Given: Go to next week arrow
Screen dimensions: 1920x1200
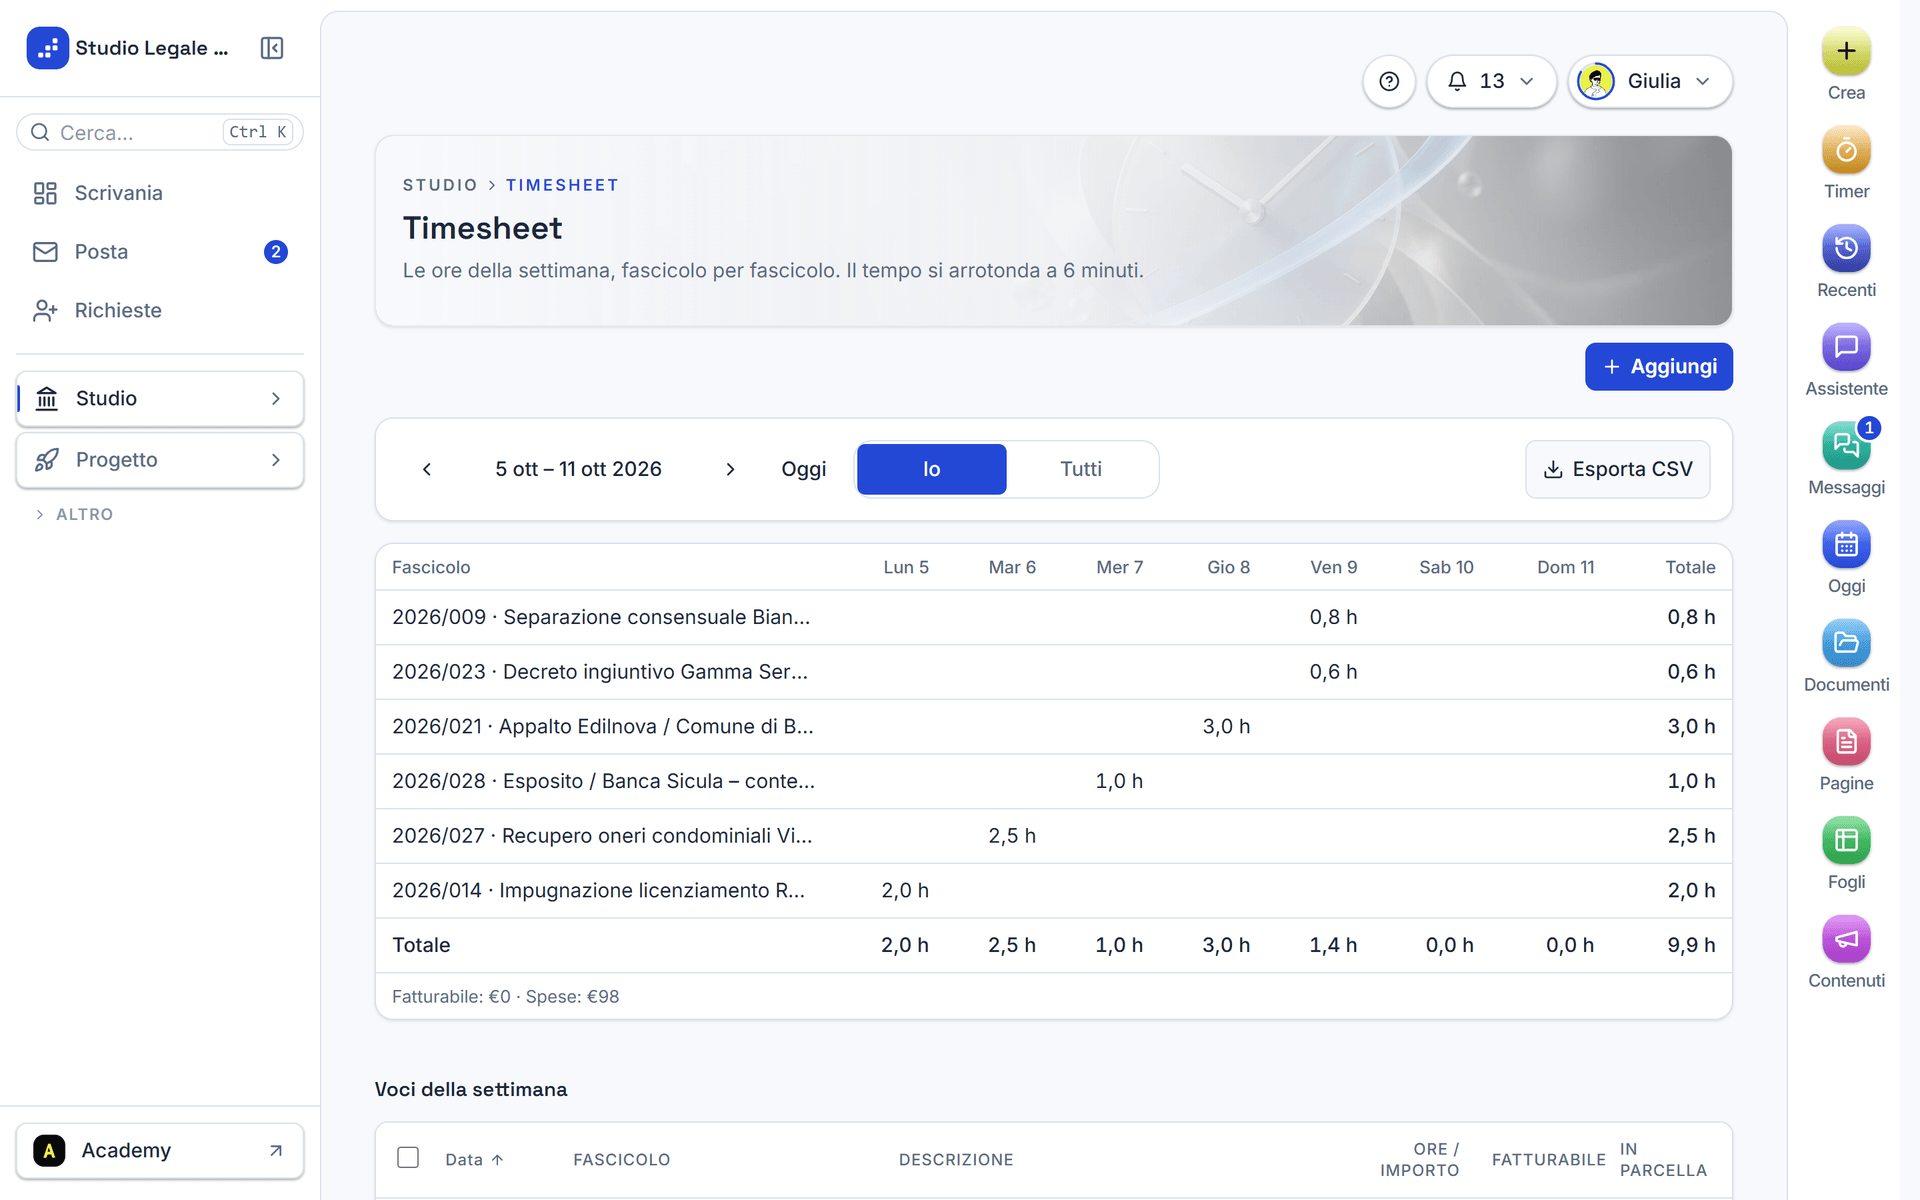Looking at the screenshot, I should pos(730,469).
